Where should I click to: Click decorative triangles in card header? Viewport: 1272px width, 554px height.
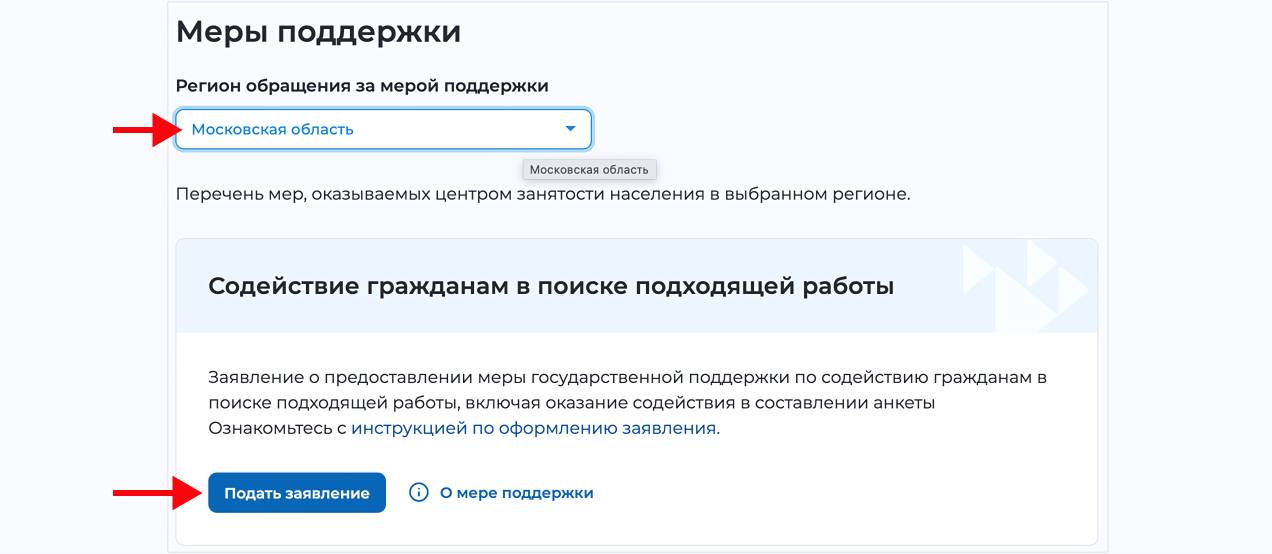coord(1025,285)
